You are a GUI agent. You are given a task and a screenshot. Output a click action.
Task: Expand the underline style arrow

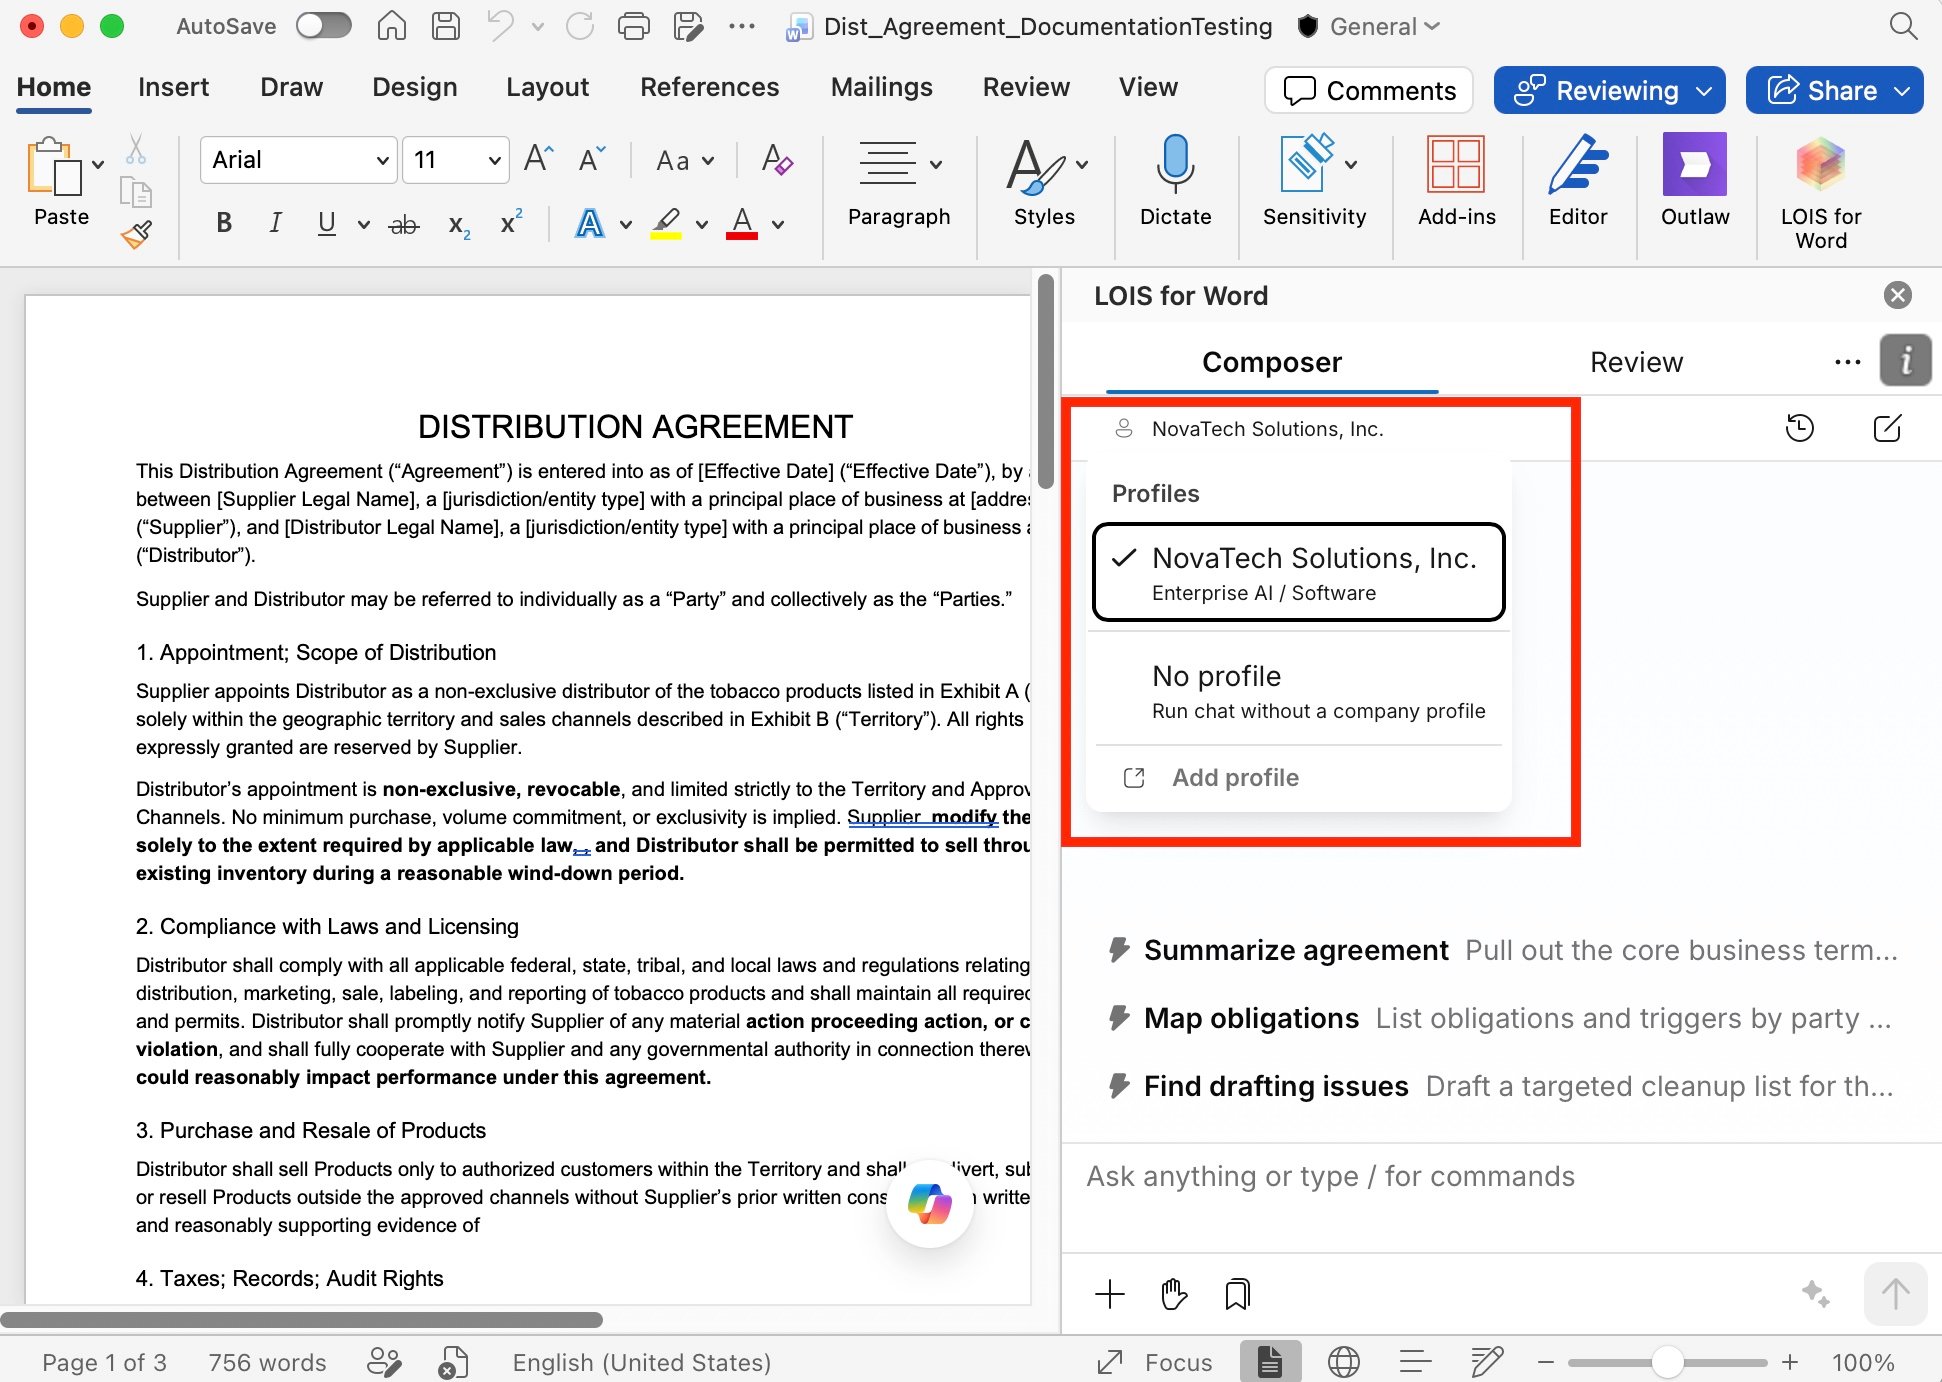tap(364, 225)
